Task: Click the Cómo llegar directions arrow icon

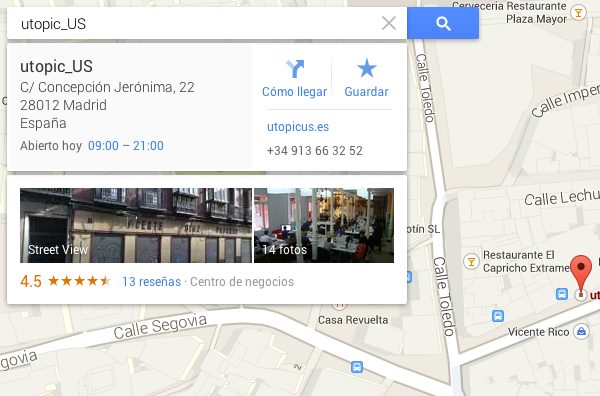Action: (x=295, y=68)
